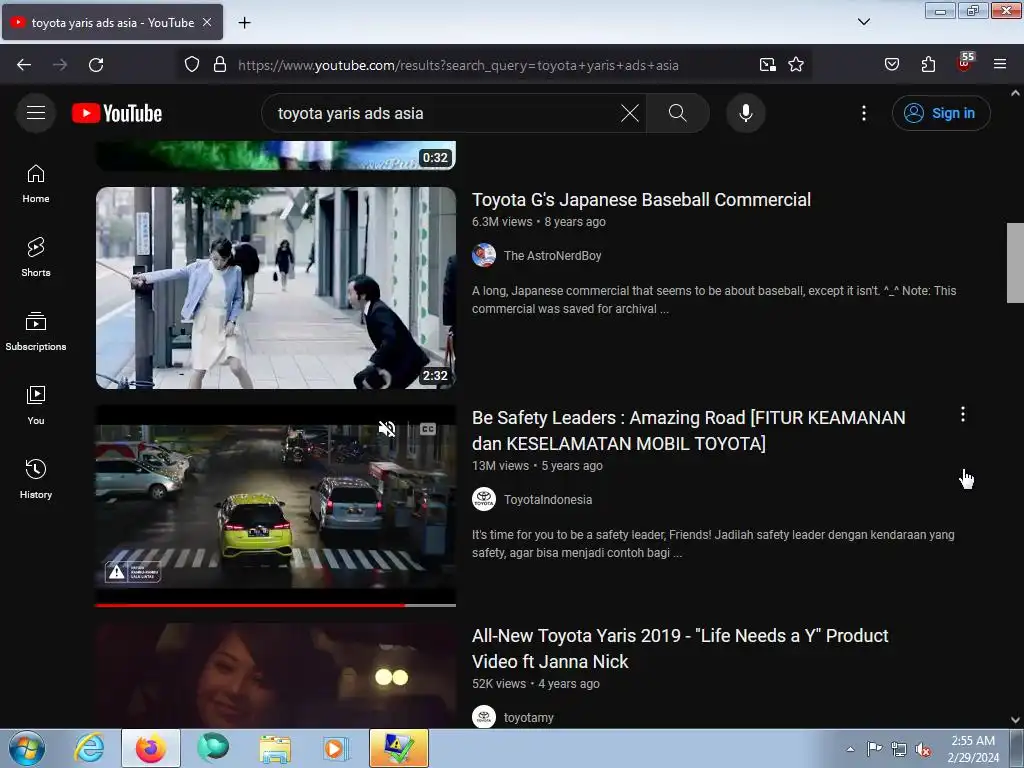The width and height of the screenshot is (1024, 768).
Task: Submit search with the magnifier button
Action: click(x=677, y=113)
